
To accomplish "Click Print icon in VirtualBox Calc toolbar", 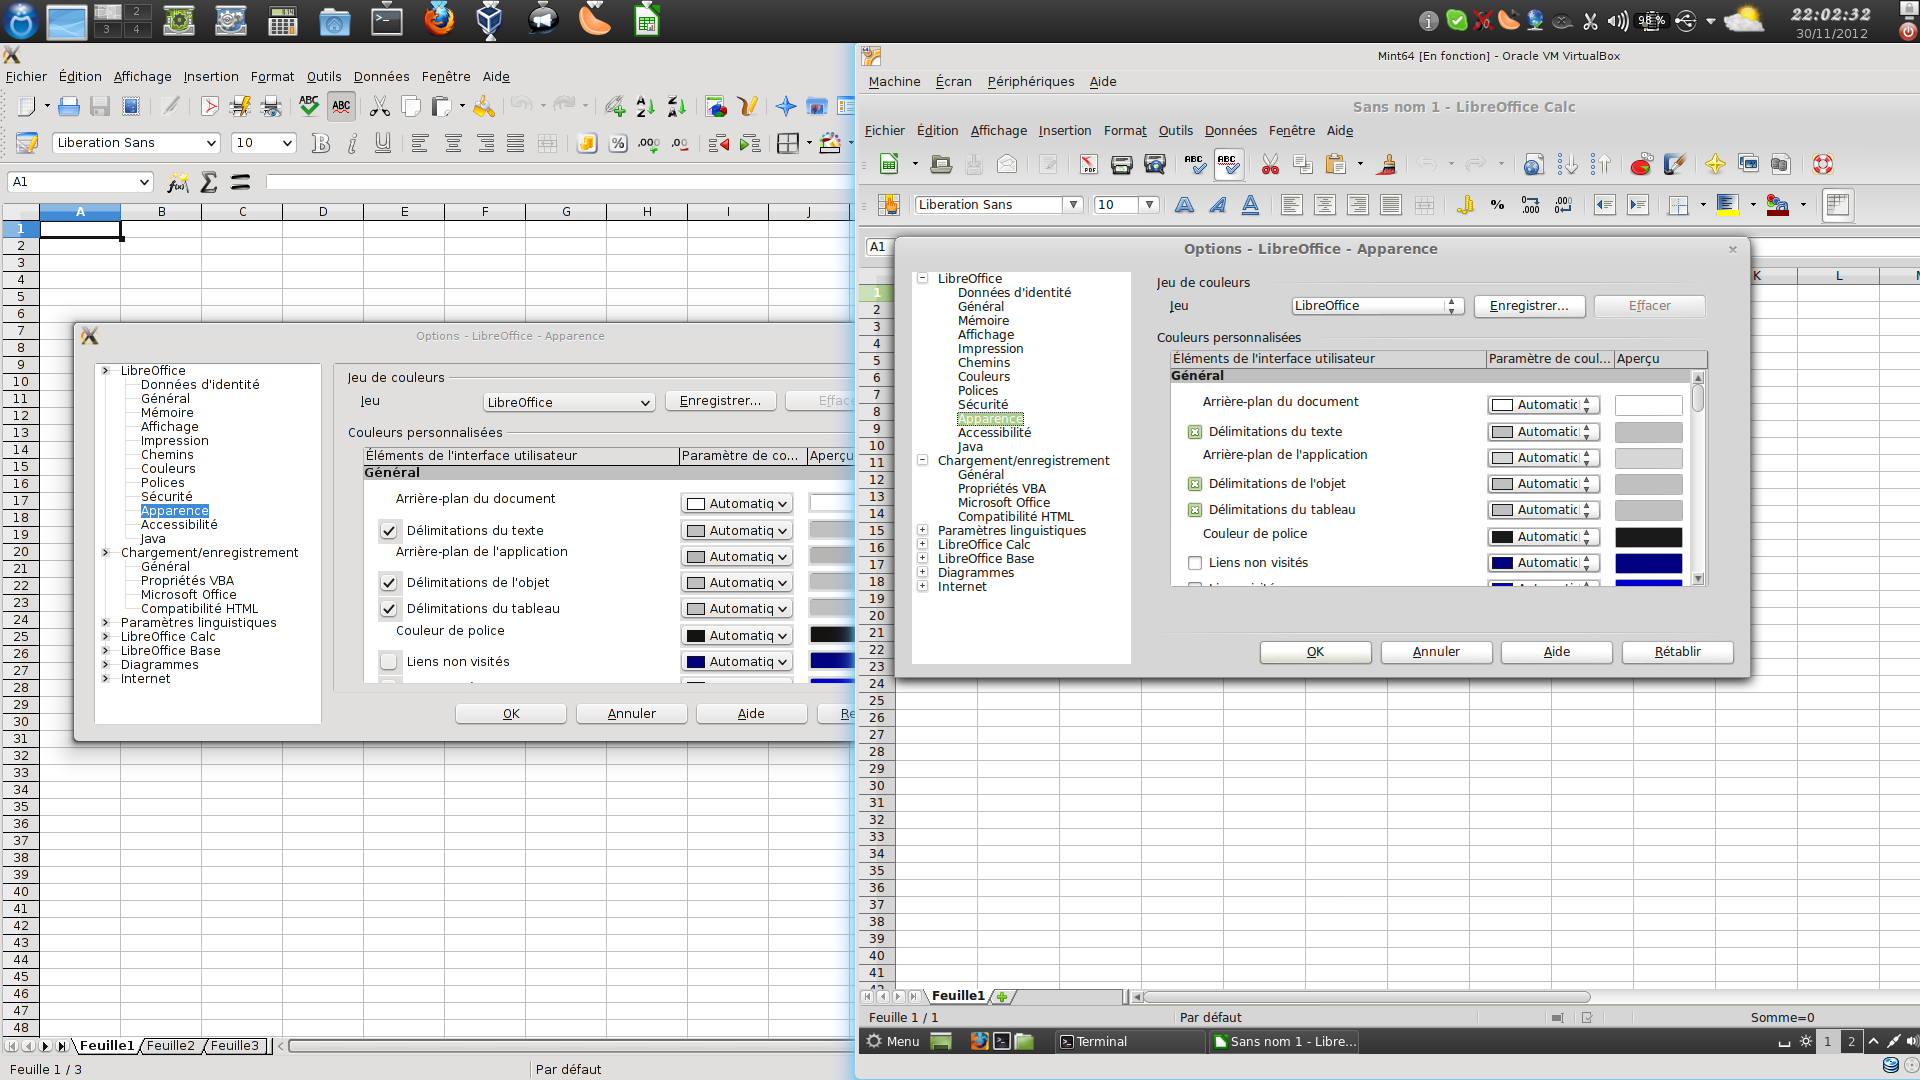I will [1122, 164].
